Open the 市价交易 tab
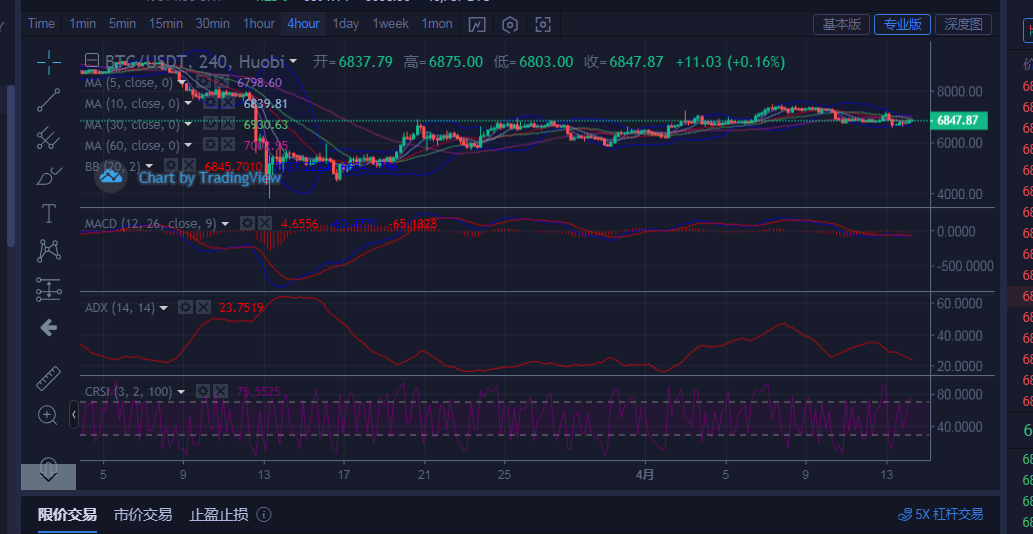Viewport: 1033px width, 534px height. 142,515
